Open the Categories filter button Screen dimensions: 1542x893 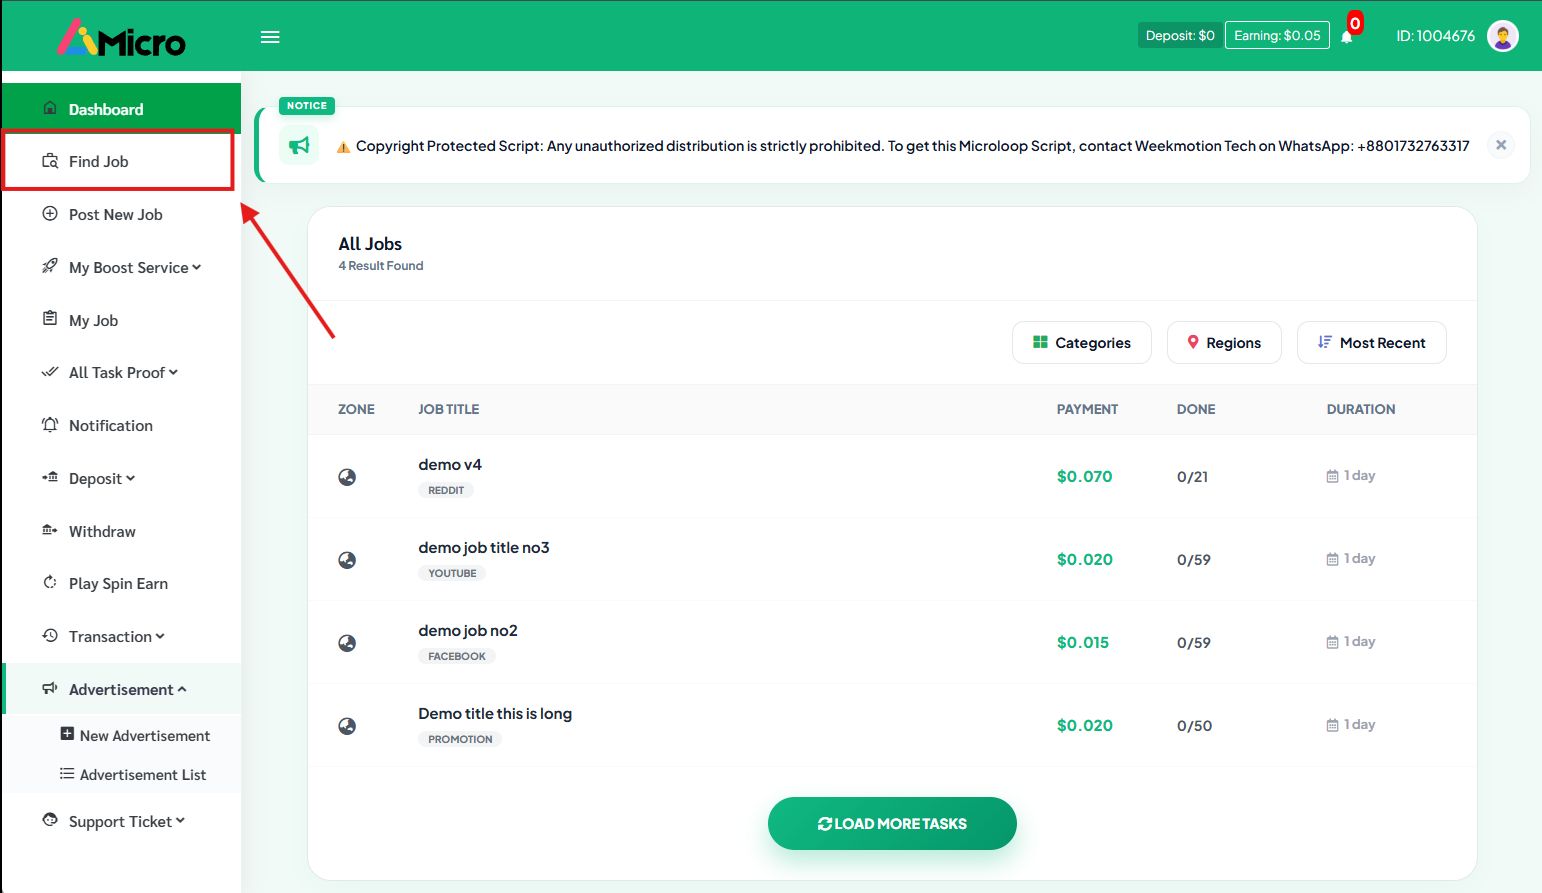click(x=1082, y=342)
